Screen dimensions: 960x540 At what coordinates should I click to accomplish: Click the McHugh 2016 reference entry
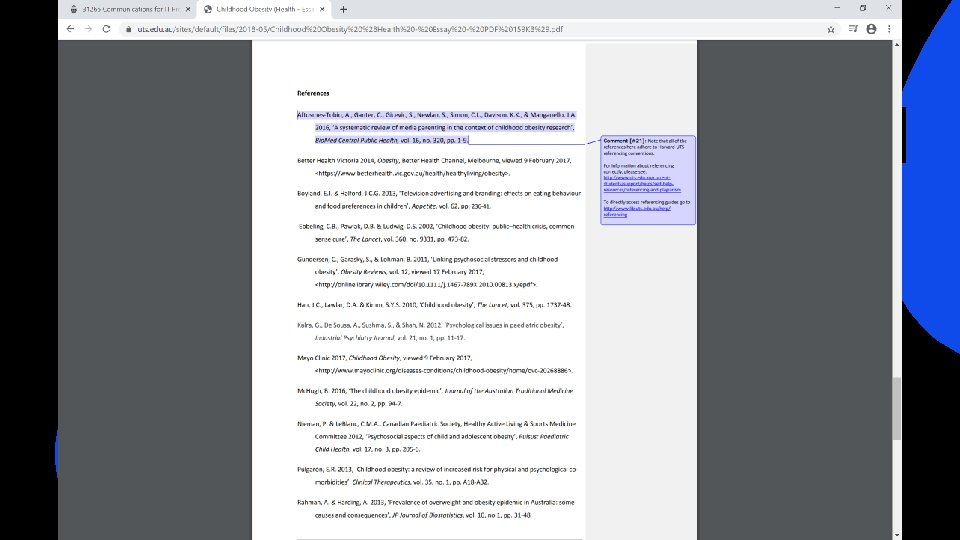point(435,397)
